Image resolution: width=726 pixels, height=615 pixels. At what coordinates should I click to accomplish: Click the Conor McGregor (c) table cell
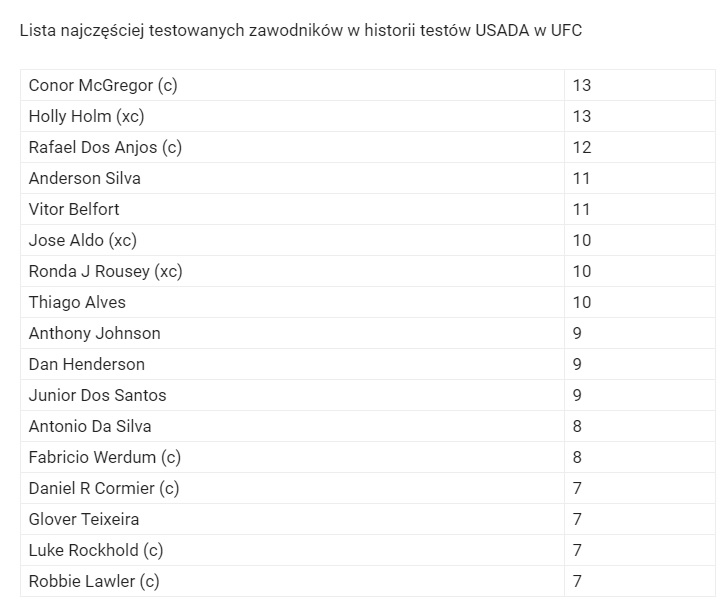click(292, 85)
